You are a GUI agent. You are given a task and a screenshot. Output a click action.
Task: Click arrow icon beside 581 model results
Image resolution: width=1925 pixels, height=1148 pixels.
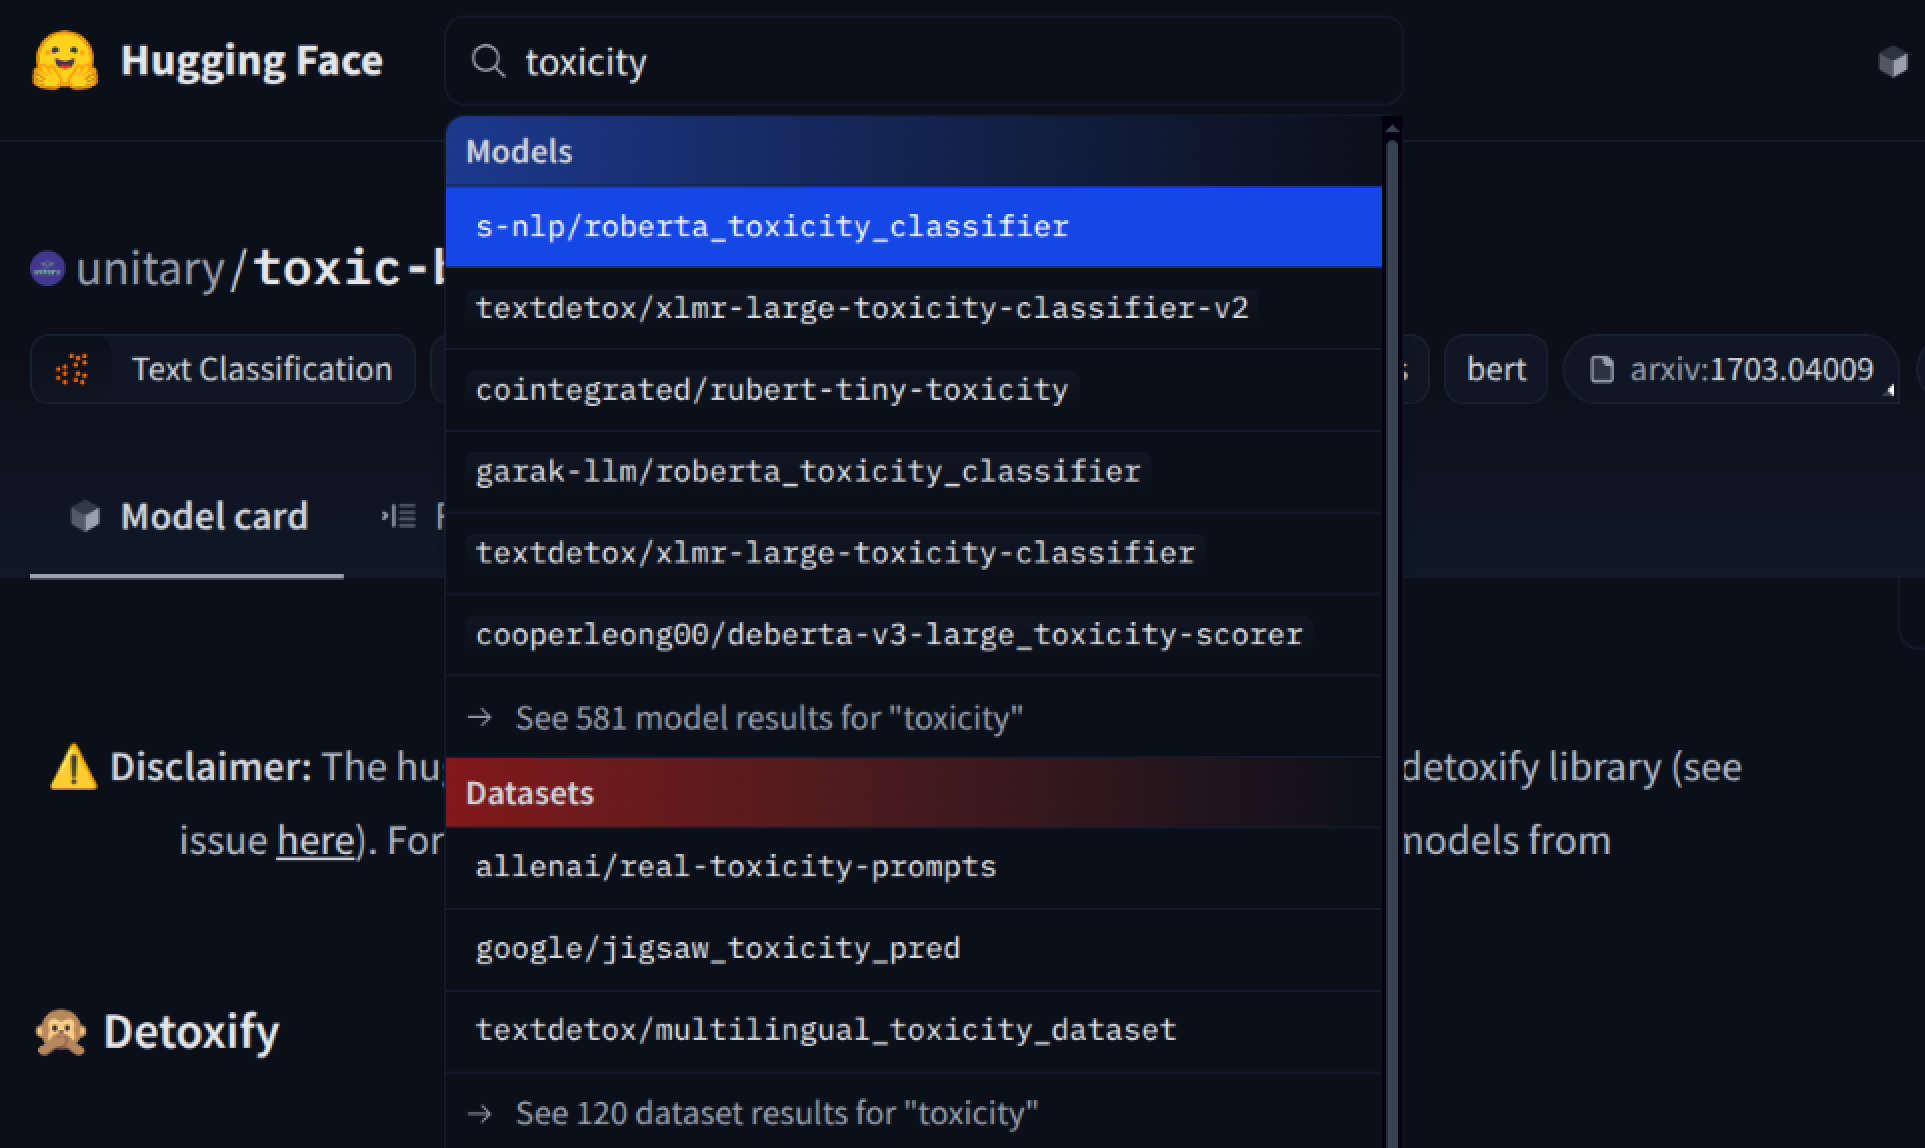click(480, 717)
